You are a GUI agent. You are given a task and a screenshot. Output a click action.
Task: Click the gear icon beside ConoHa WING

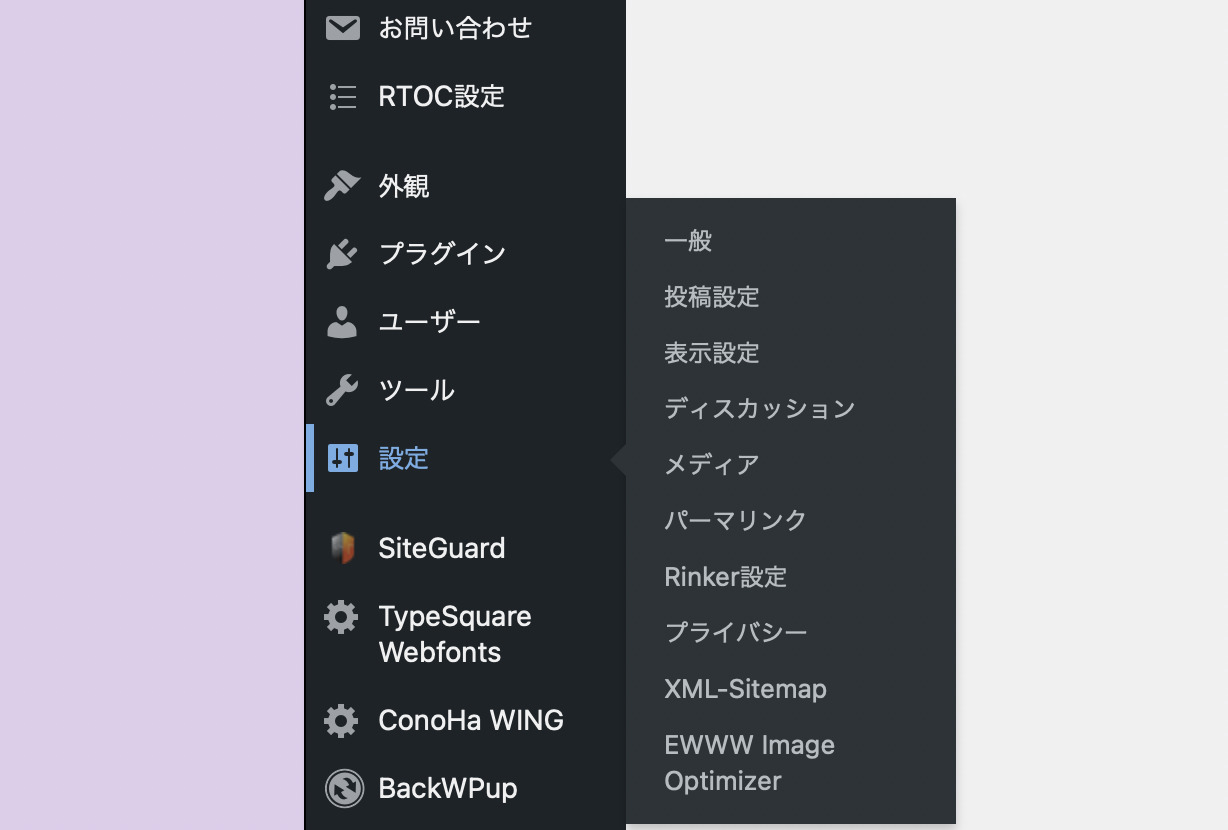342,721
